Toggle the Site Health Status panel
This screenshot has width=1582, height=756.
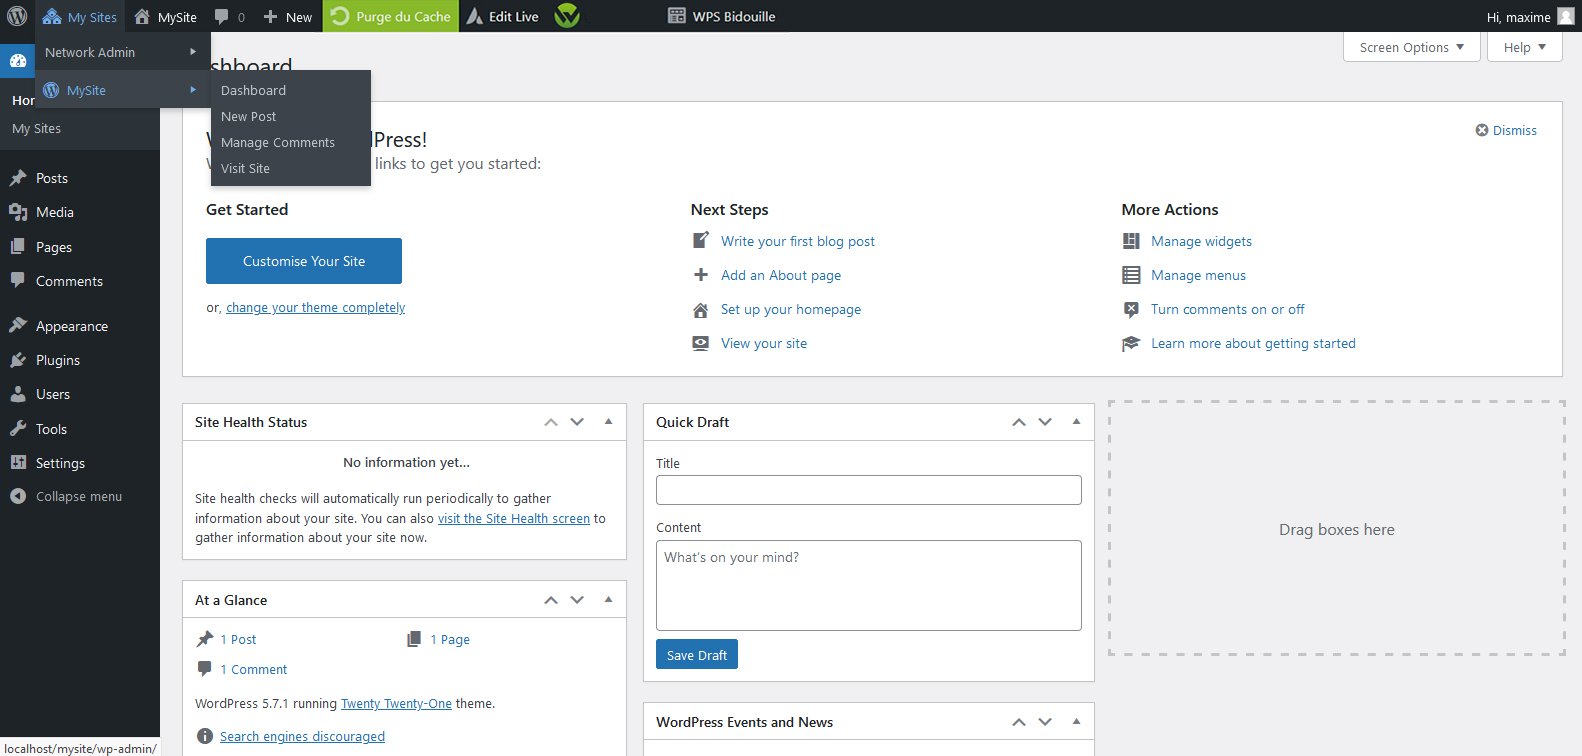608,422
